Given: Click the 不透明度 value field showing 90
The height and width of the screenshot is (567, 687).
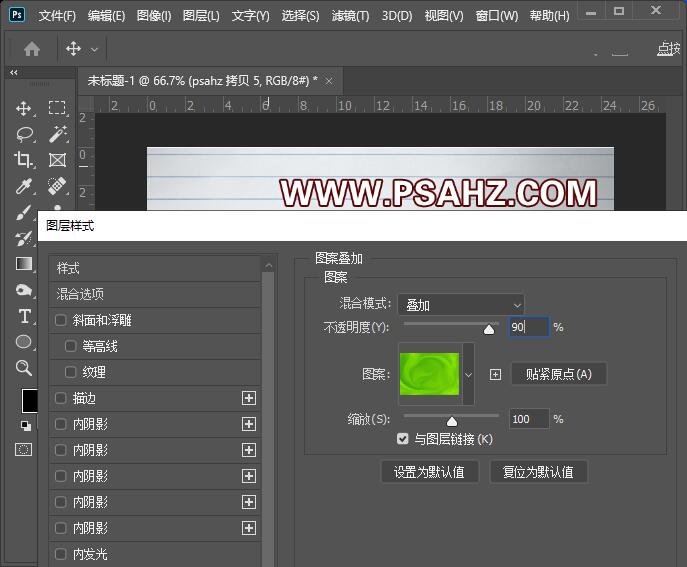Looking at the screenshot, I should (529, 327).
